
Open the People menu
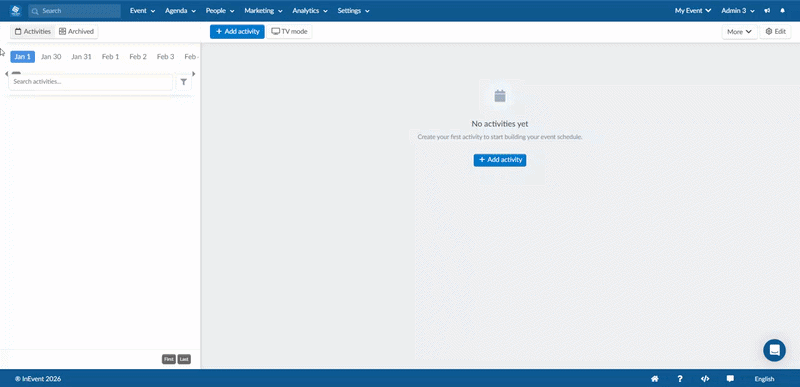tap(220, 11)
